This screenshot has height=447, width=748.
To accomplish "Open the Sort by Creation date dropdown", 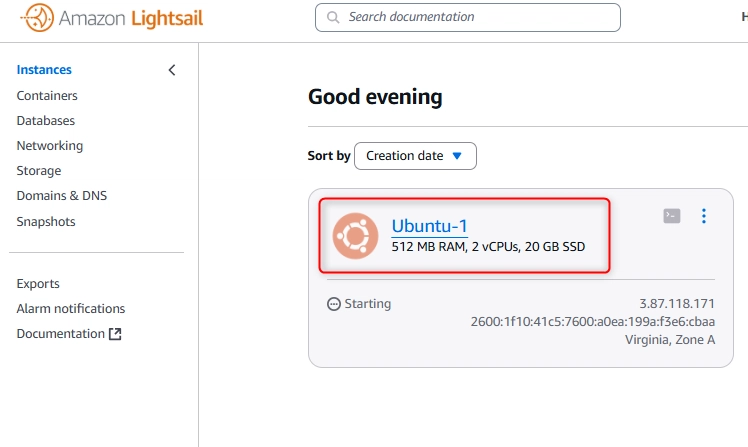I will [x=415, y=156].
